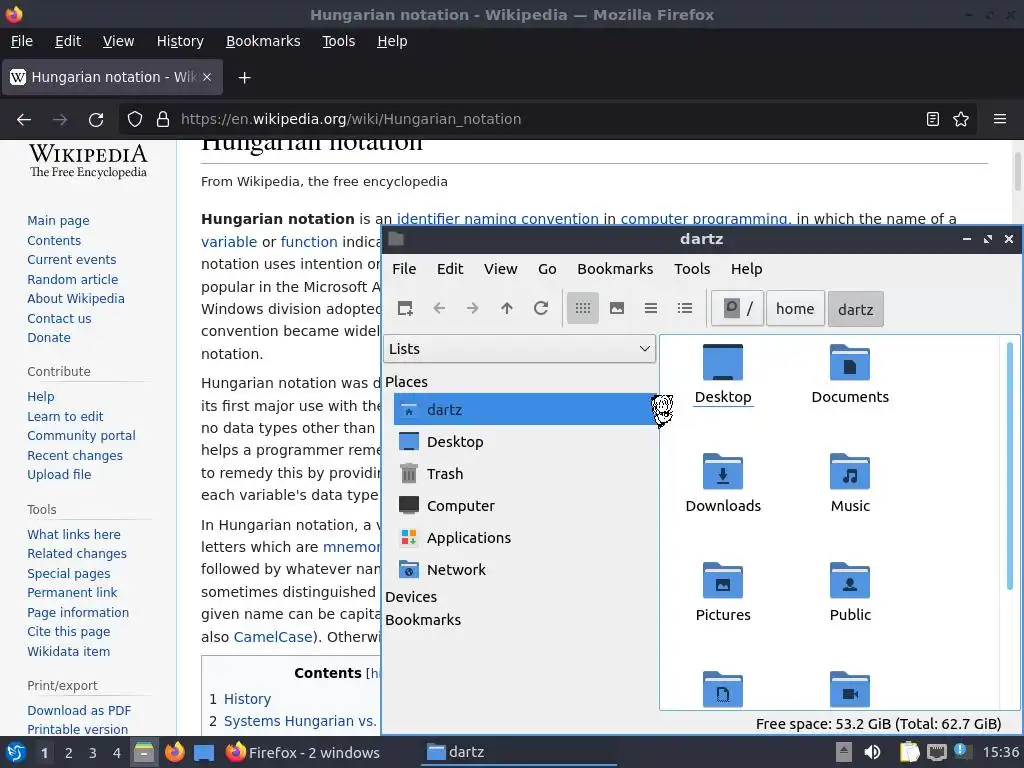The image size is (1024, 768).
Task: Reload the Wikipedia page in Firefox
Action: 96,119
